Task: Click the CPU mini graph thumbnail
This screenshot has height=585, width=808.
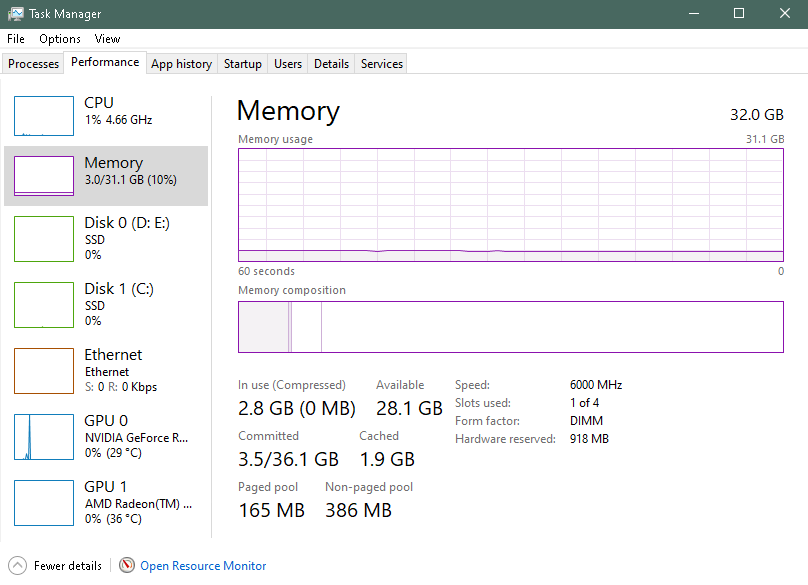Action: pos(44,116)
